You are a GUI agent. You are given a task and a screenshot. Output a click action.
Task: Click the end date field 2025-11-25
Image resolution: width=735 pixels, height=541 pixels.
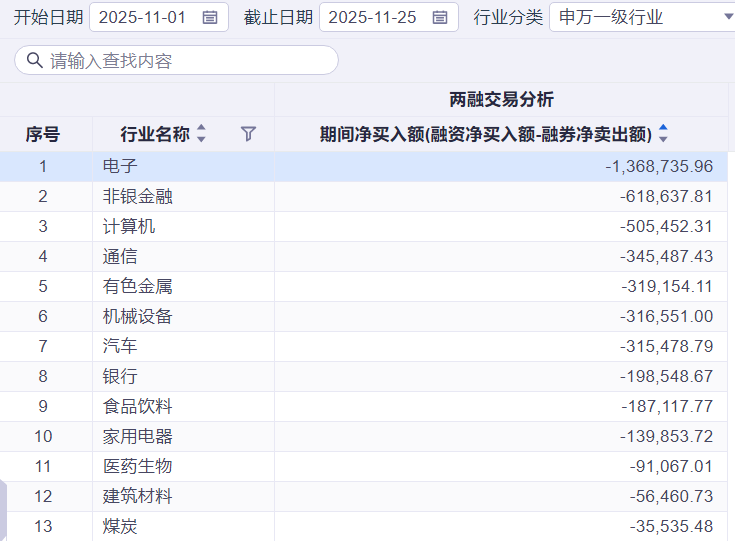click(x=389, y=17)
